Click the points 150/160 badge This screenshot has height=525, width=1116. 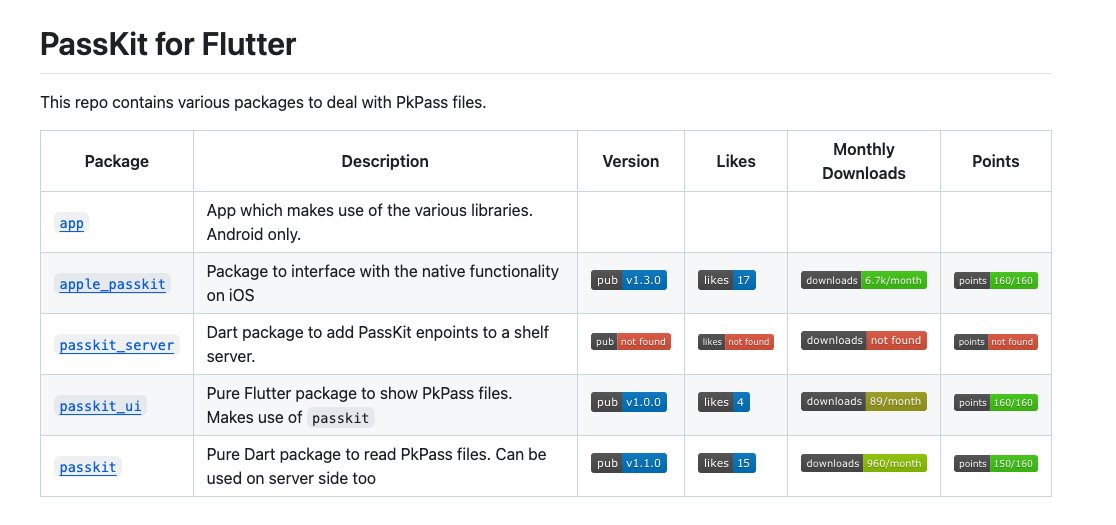click(996, 464)
